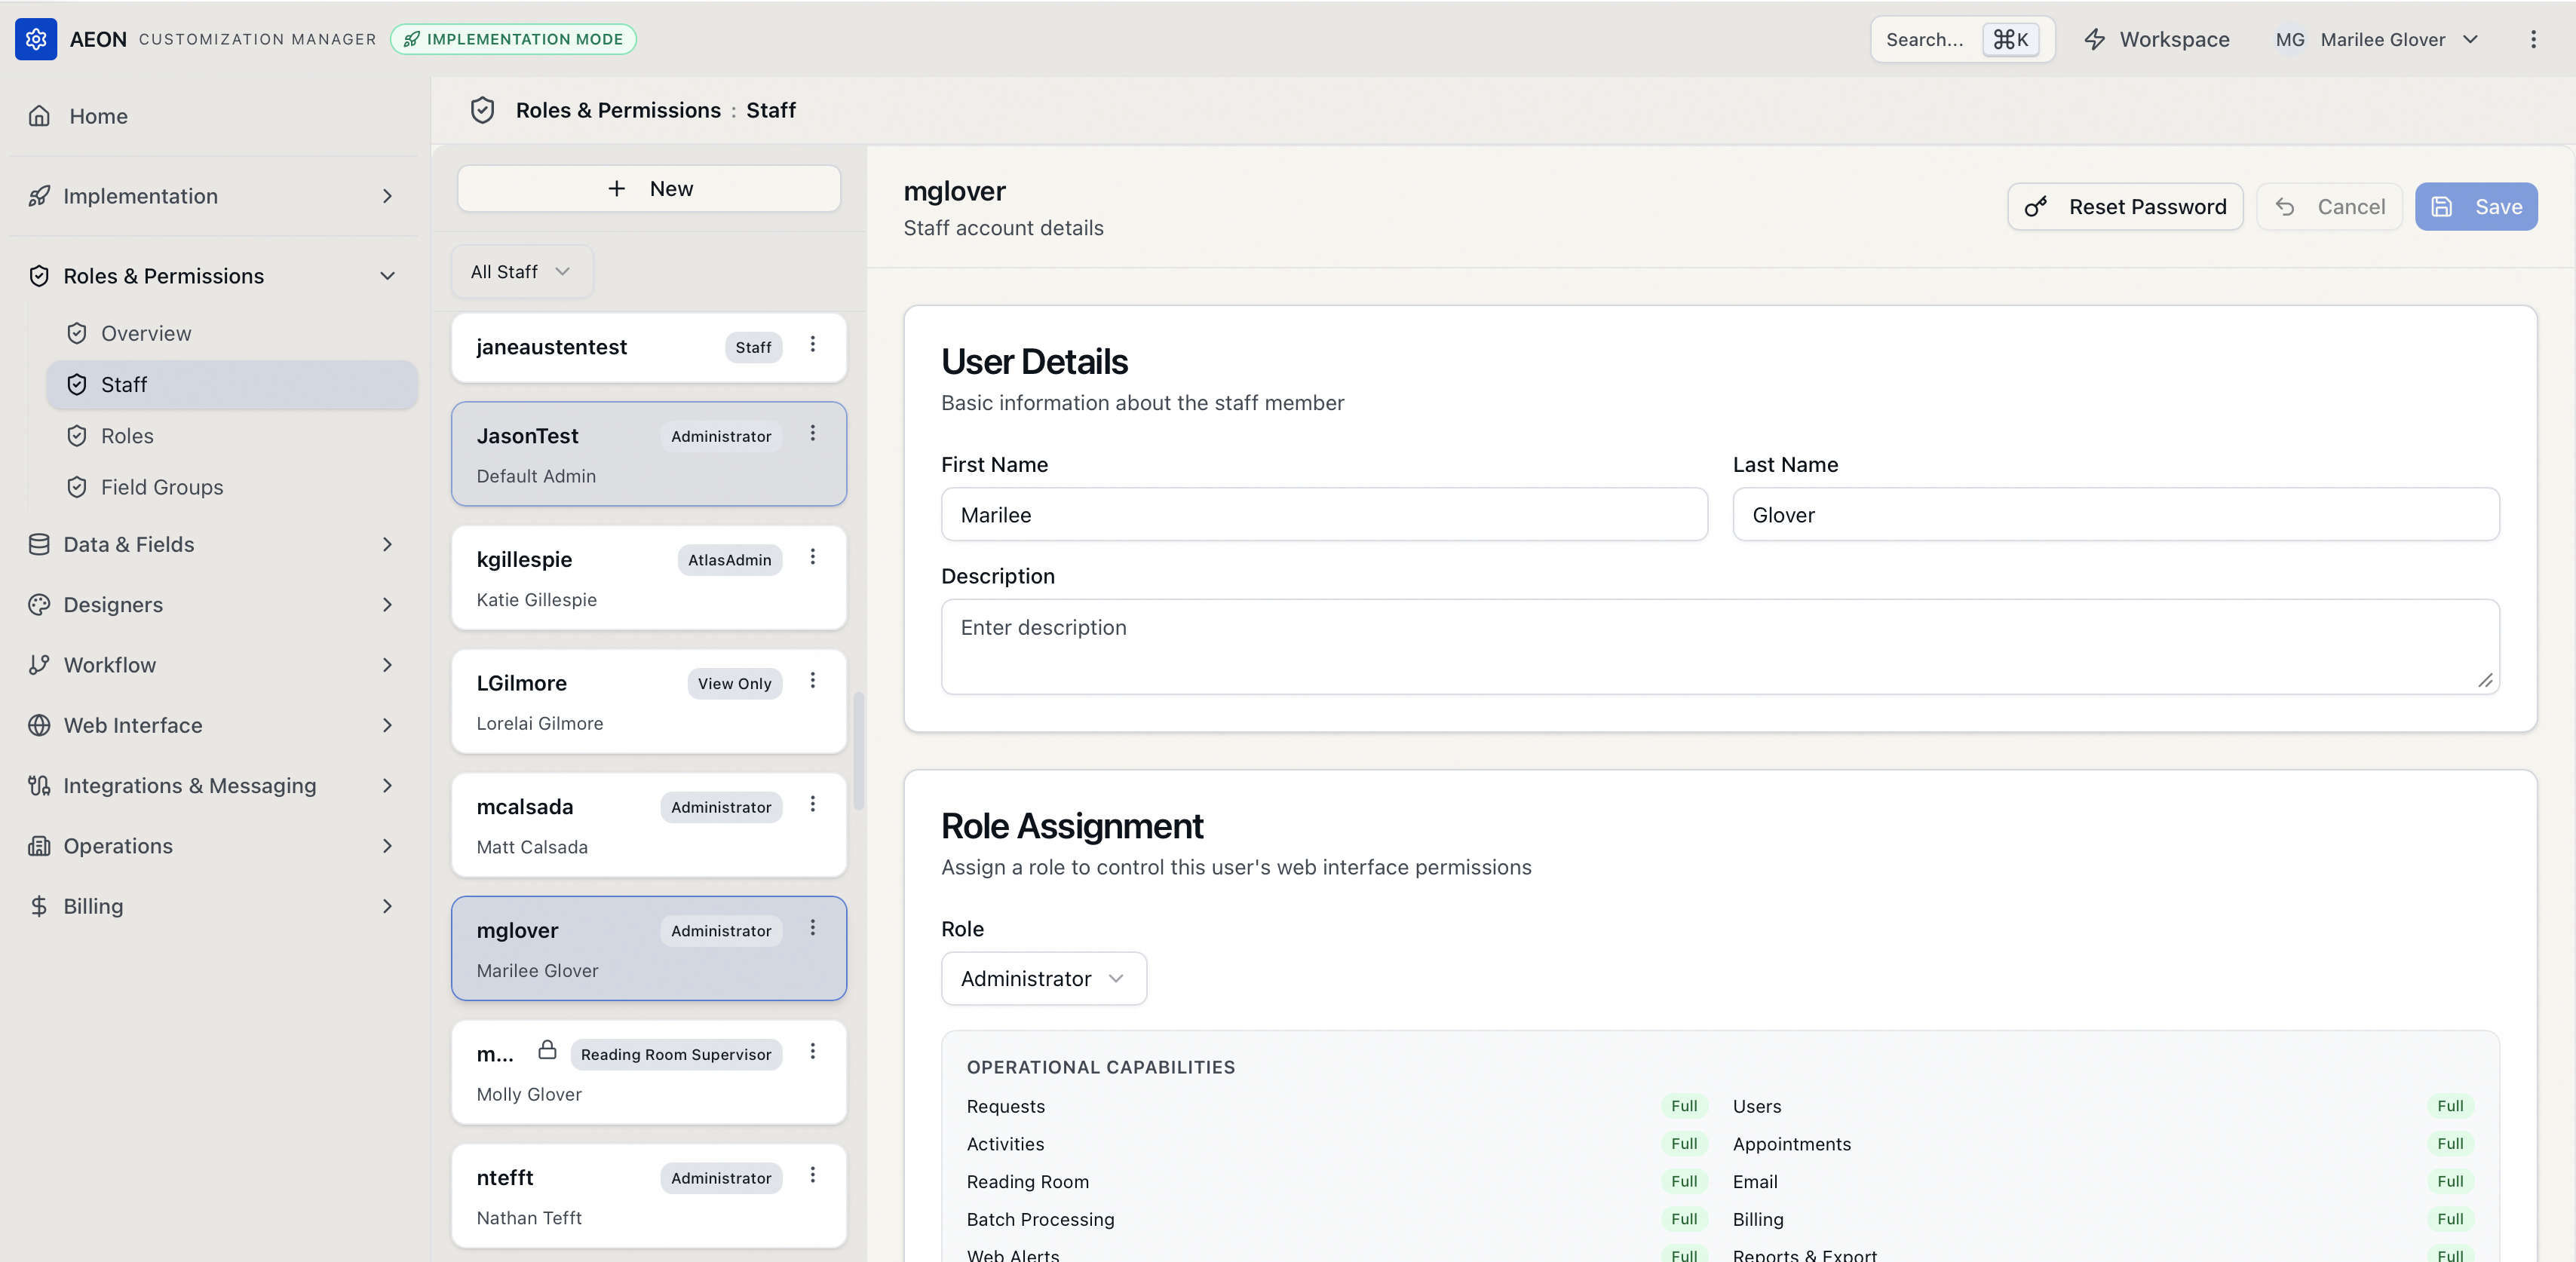
Task: Click the Full badge next to Requests
Action: (x=1684, y=1106)
